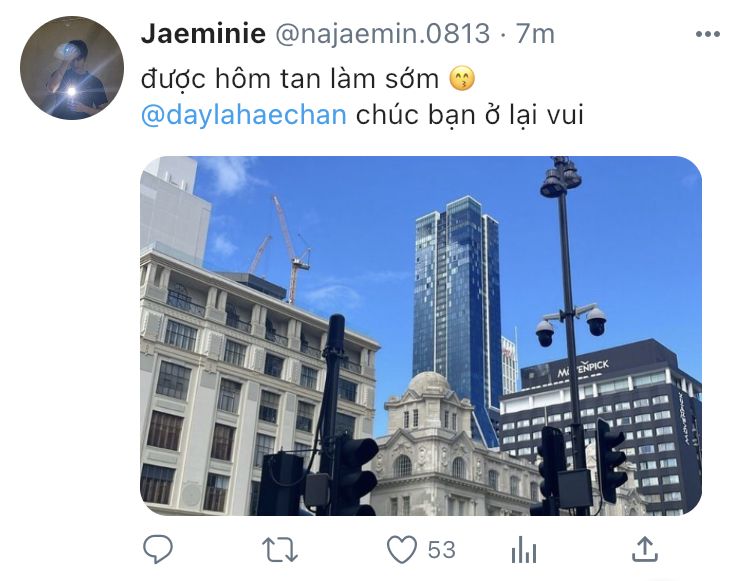Open tweet analytics bar chart icon
The width and height of the screenshot is (750, 581).
(524, 549)
